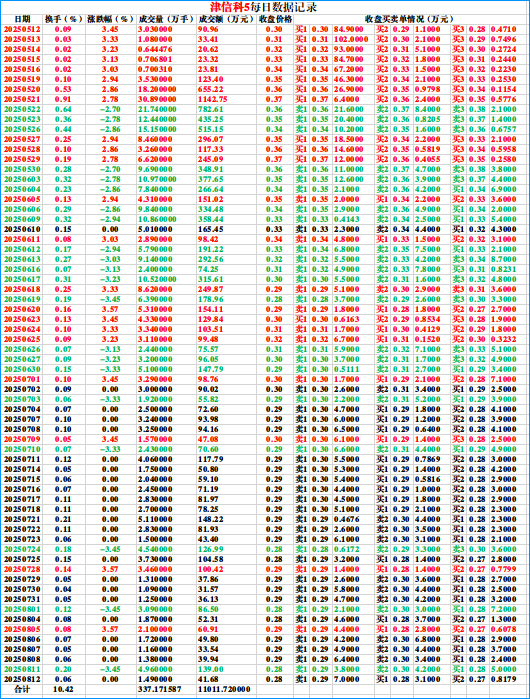Click the 收盘买卖单情况（万元） header

tap(409, 19)
